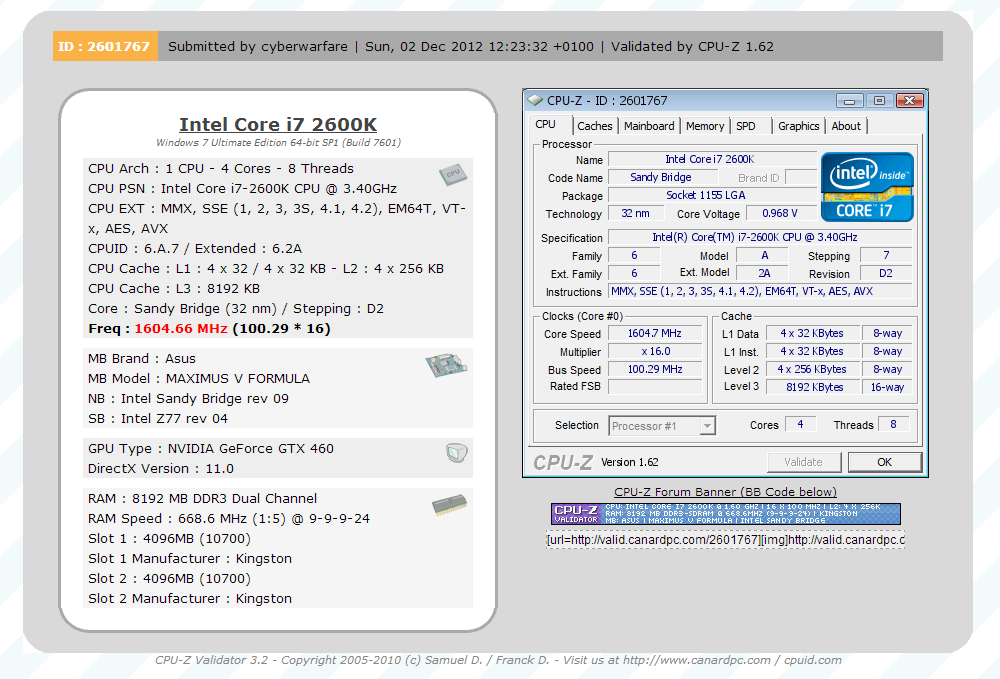Click the OK button in CPU-Z

[x=885, y=462]
